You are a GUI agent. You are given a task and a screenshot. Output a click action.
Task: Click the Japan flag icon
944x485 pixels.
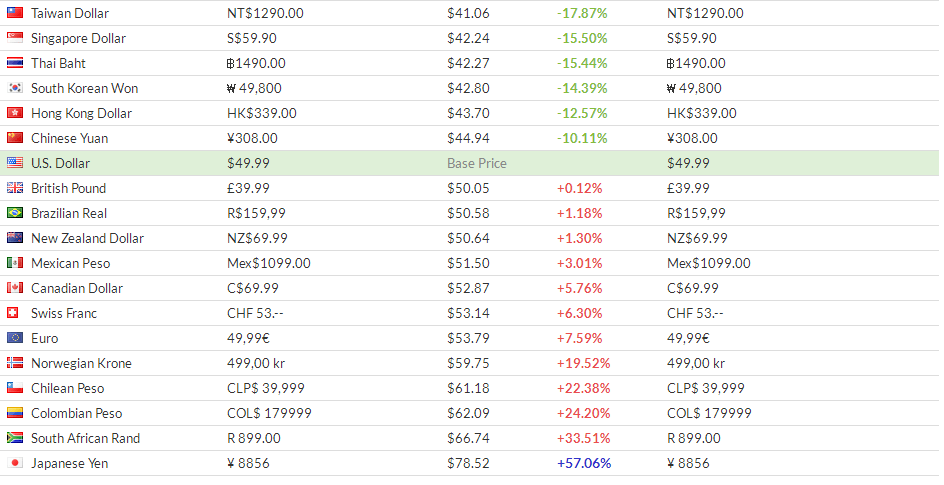pyautogui.click(x=15, y=463)
